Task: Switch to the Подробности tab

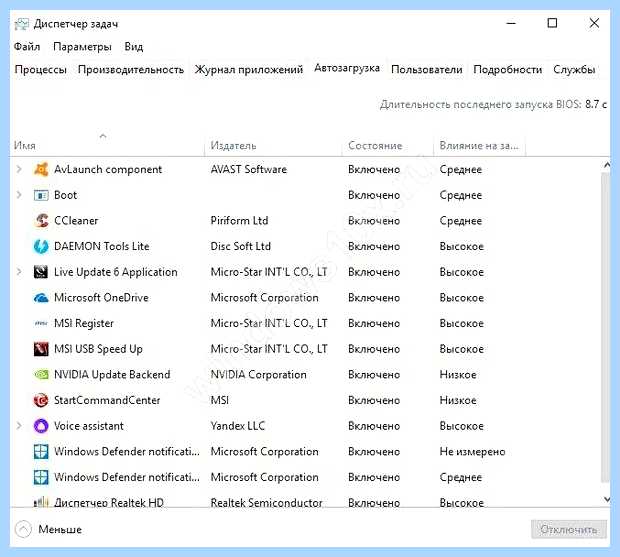Action: pos(507,70)
